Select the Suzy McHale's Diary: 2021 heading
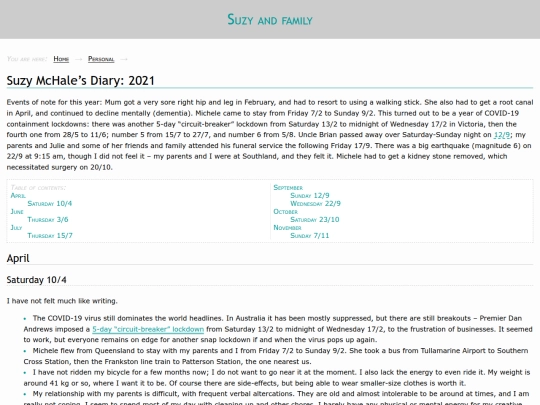This screenshot has width=540, height=405. click(81, 81)
